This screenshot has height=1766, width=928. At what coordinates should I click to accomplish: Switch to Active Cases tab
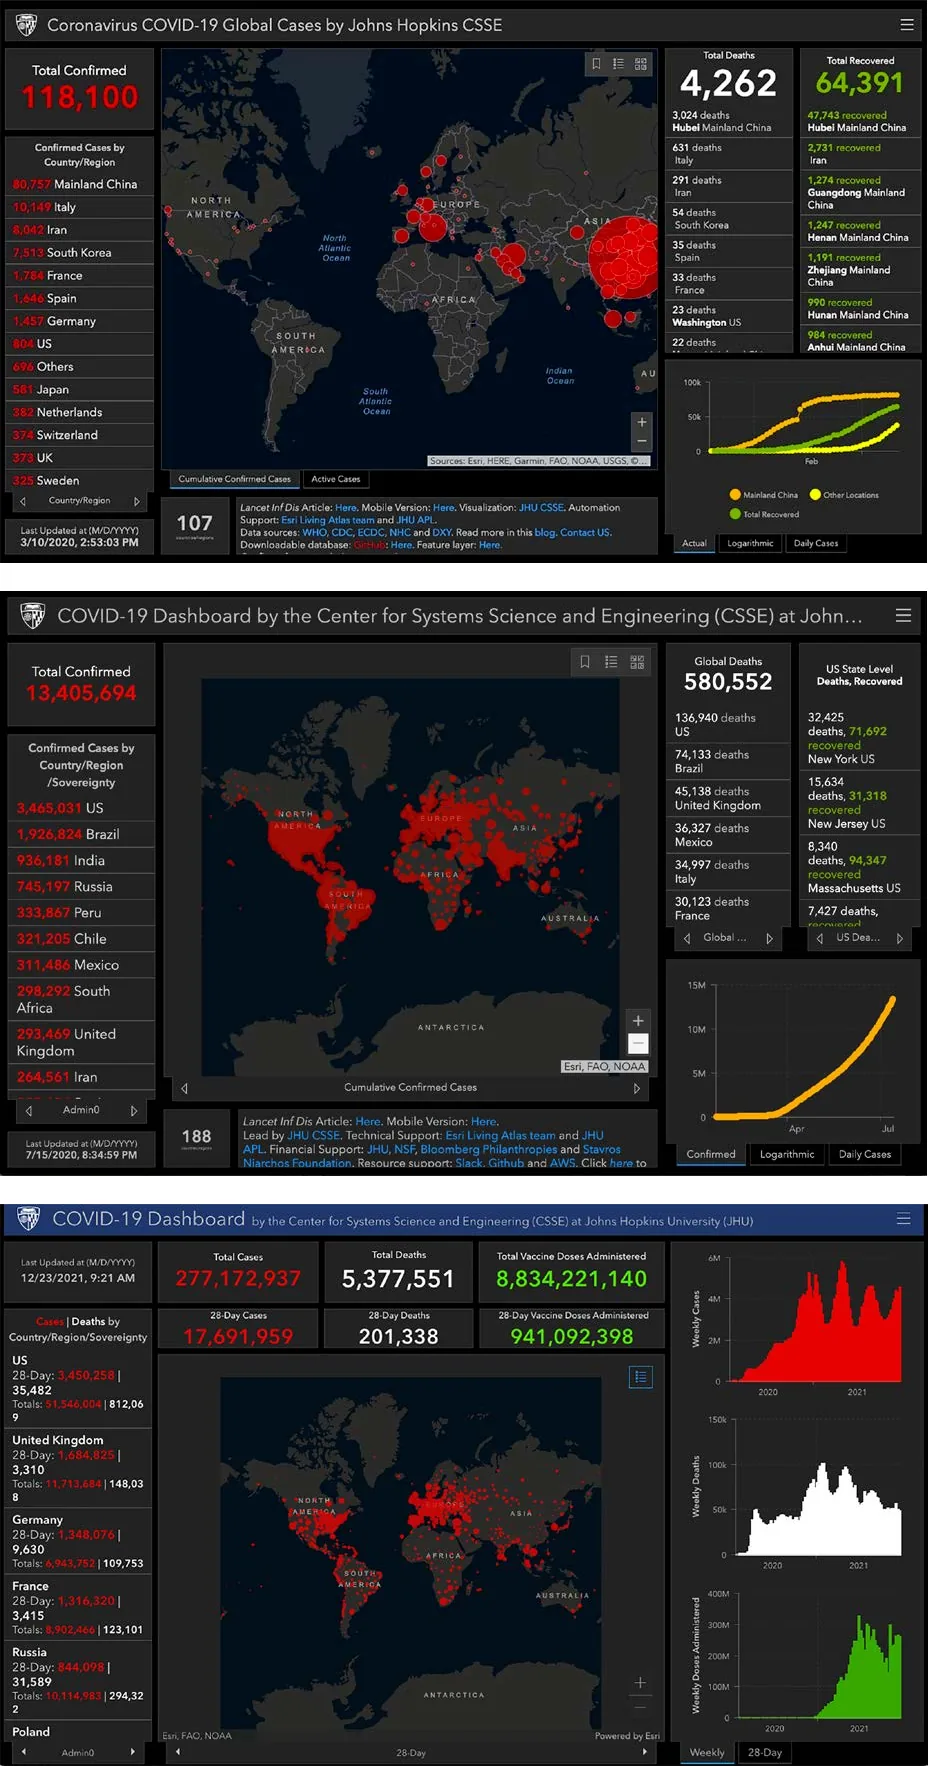coord(336,479)
